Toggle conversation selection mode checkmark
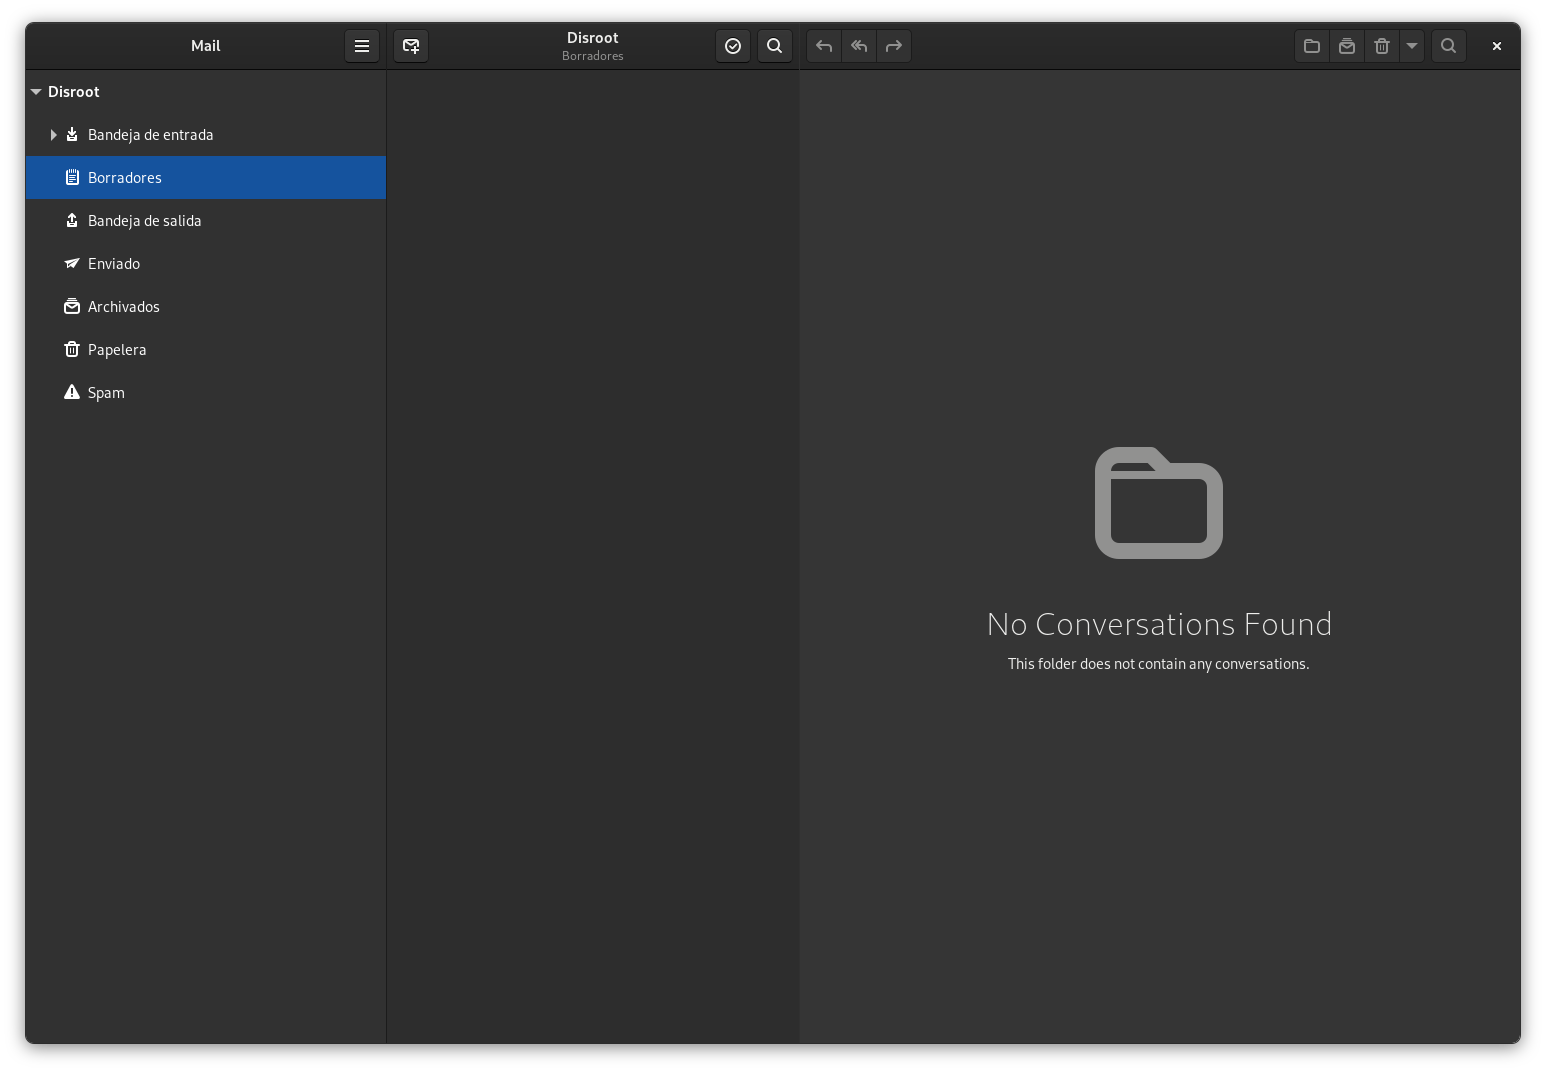Image resolution: width=1546 pixels, height=1072 pixels. tap(733, 46)
